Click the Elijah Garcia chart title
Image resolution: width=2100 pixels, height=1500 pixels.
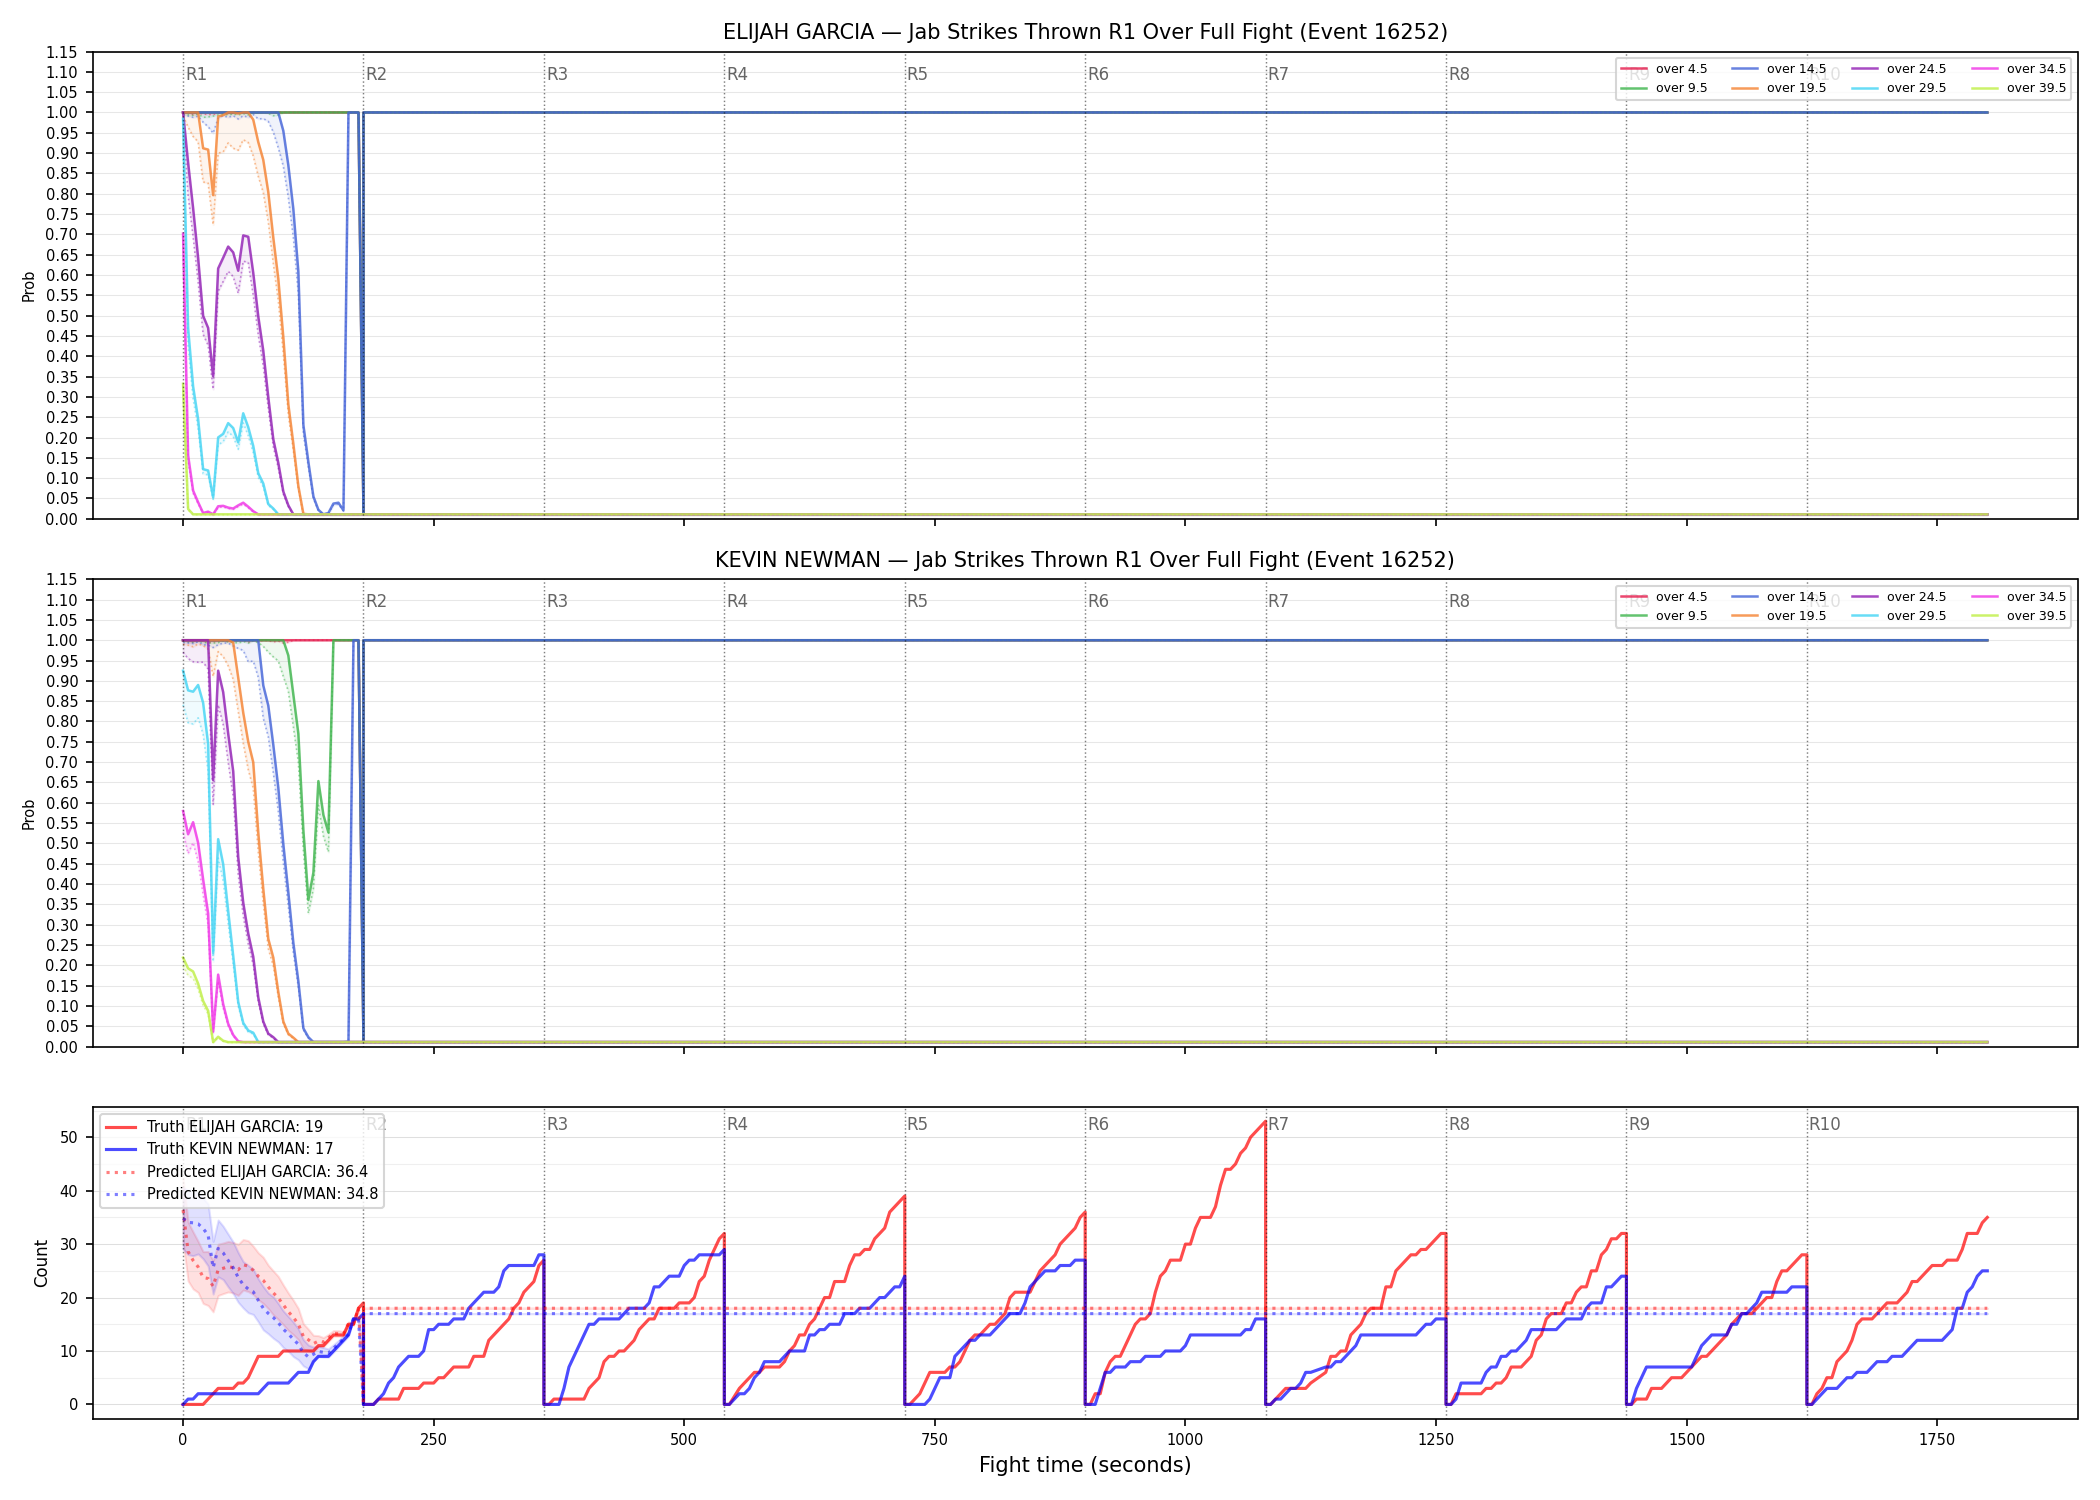pyautogui.click(x=1085, y=32)
